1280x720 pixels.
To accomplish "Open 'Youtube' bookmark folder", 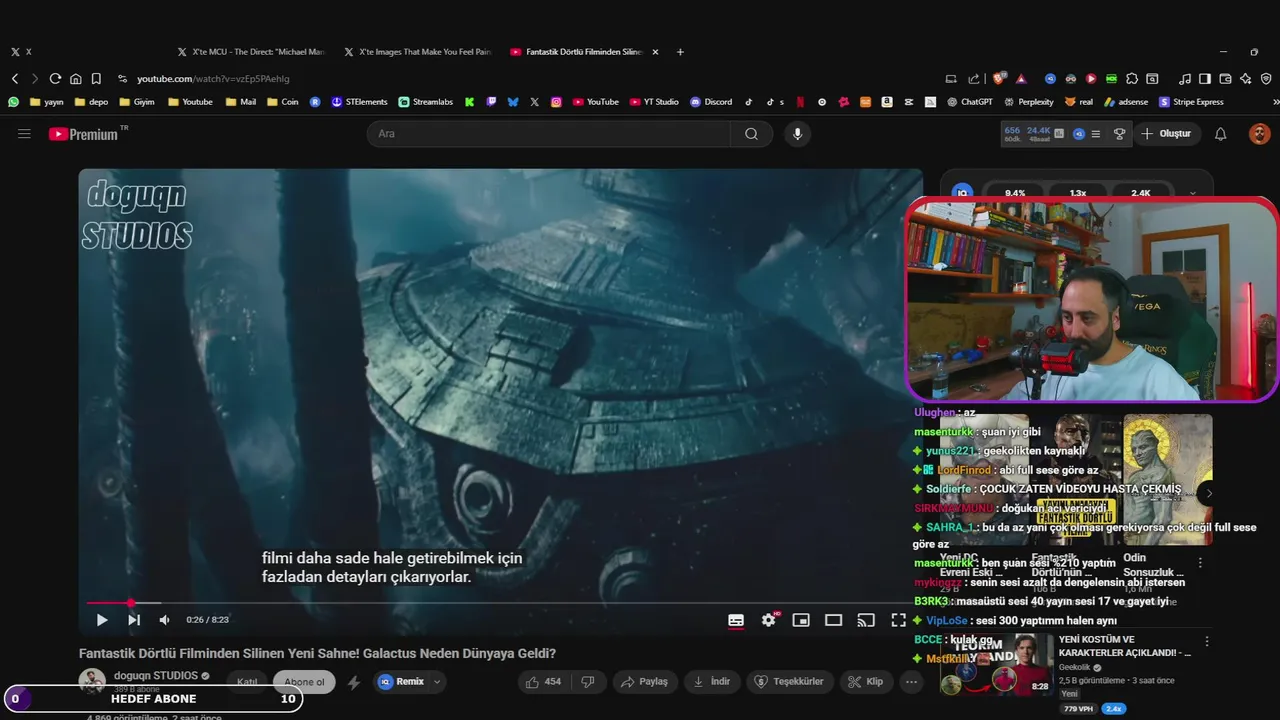I will click(x=190, y=102).
